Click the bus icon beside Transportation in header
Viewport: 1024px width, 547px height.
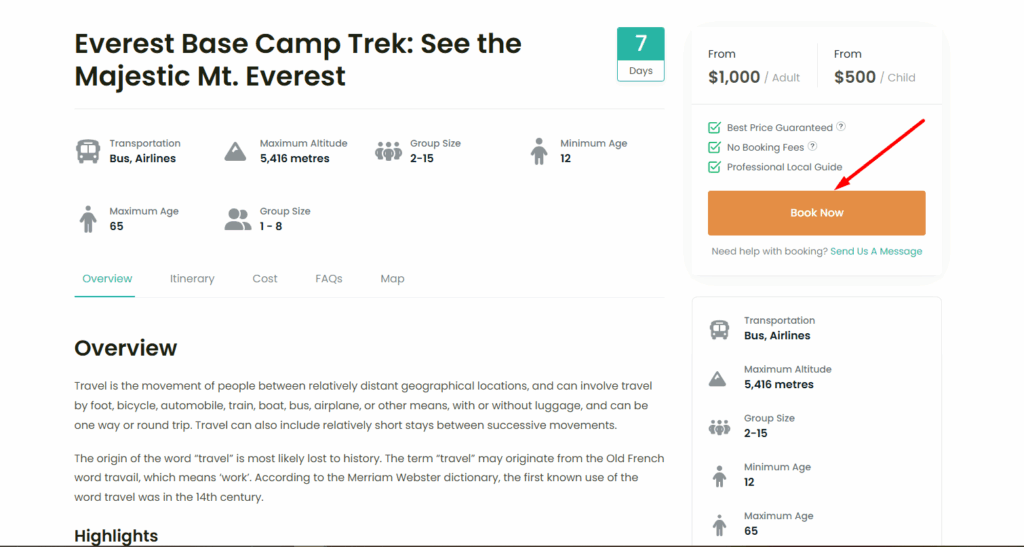click(x=88, y=152)
